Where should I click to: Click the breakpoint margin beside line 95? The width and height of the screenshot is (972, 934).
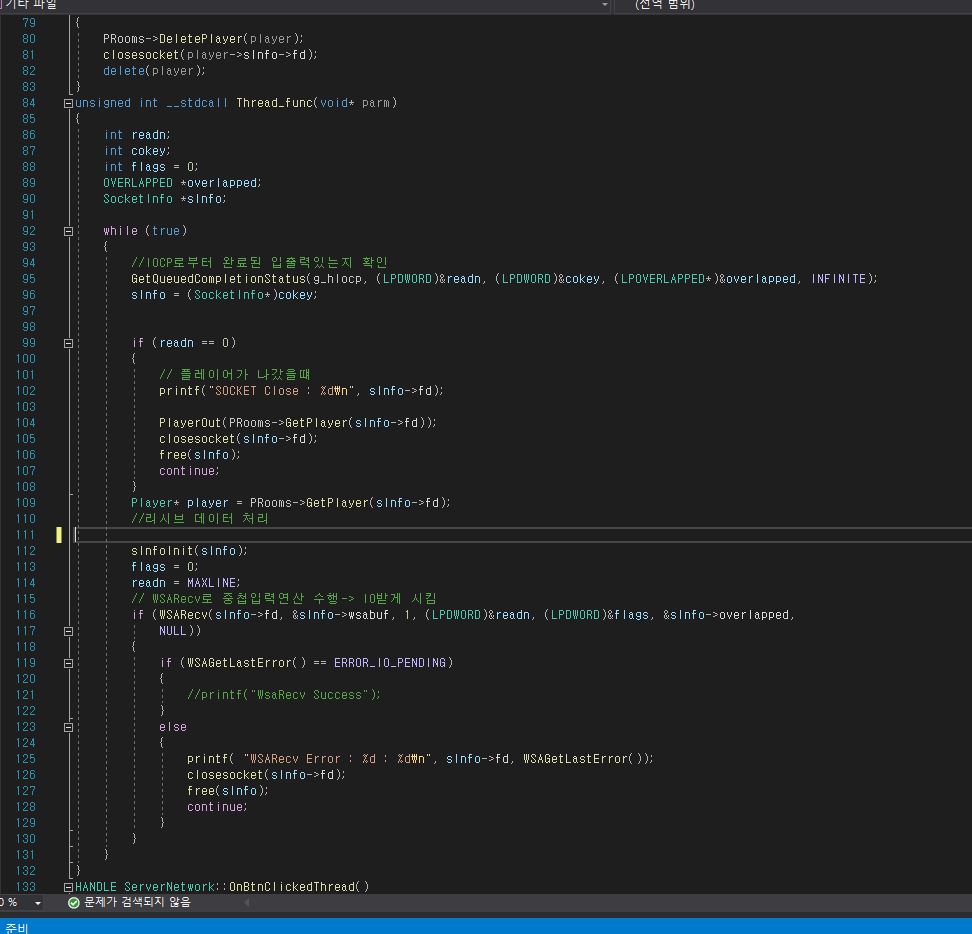(x=10, y=279)
